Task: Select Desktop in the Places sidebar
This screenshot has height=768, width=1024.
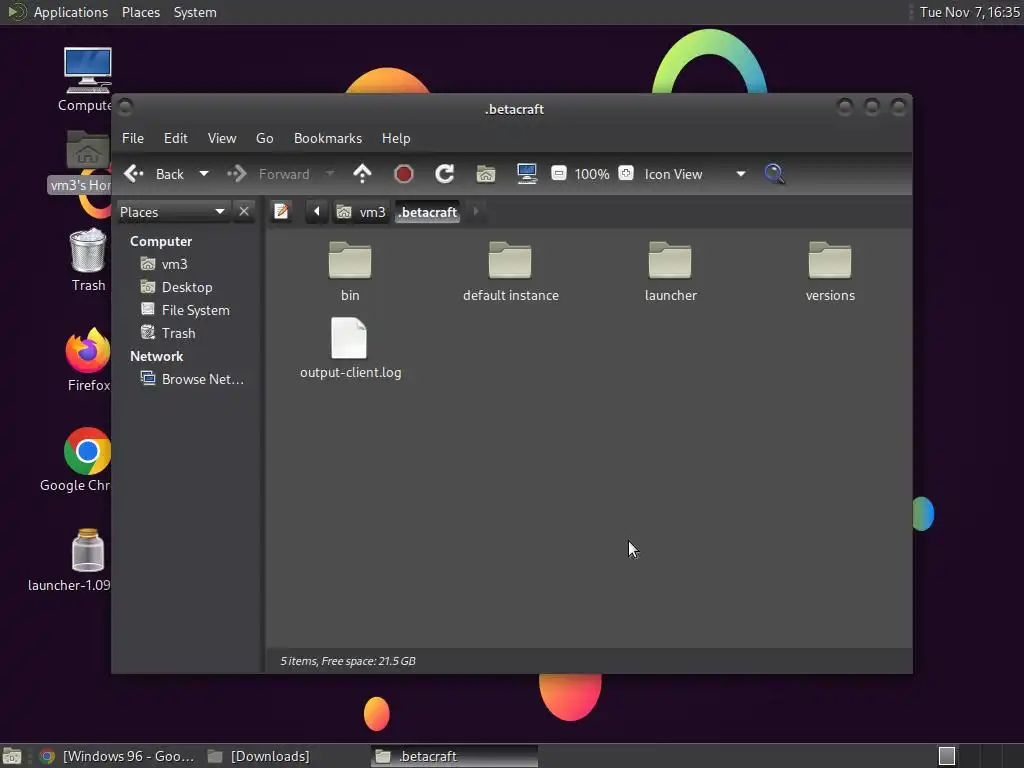Action: 177,287
